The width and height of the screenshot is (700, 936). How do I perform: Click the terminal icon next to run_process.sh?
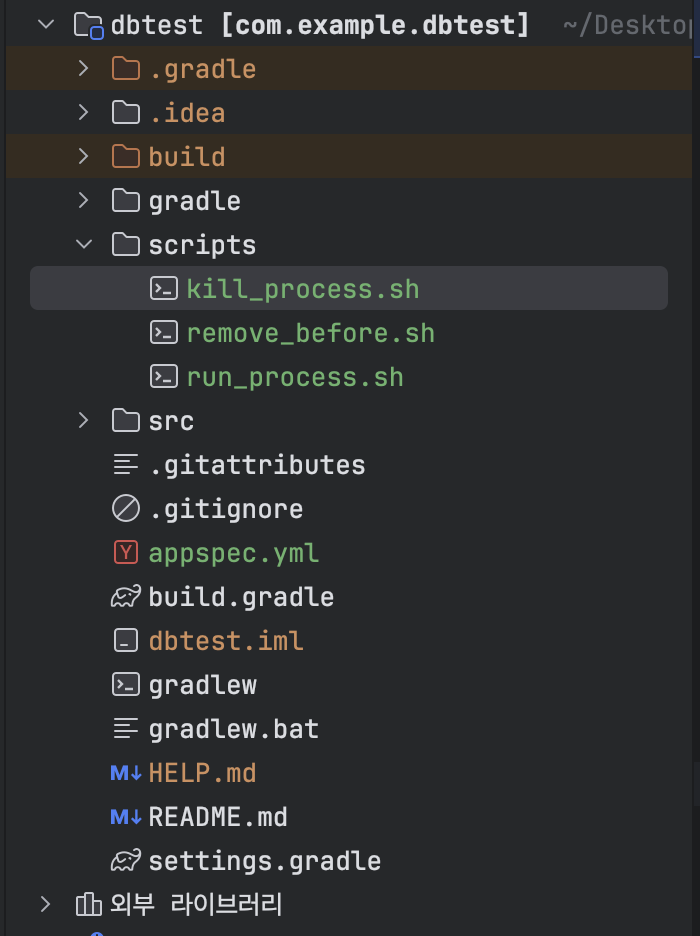(x=163, y=377)
